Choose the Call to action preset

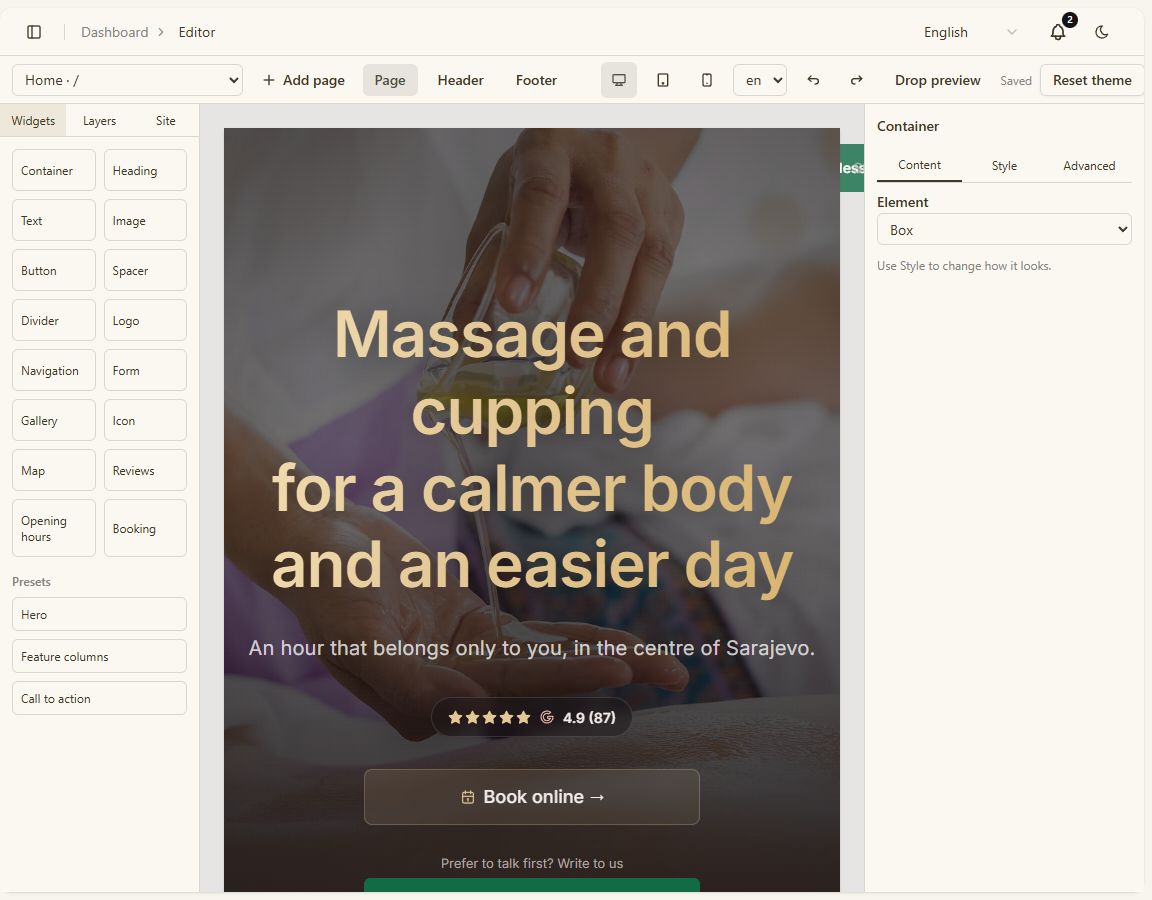tap(99, 698)
